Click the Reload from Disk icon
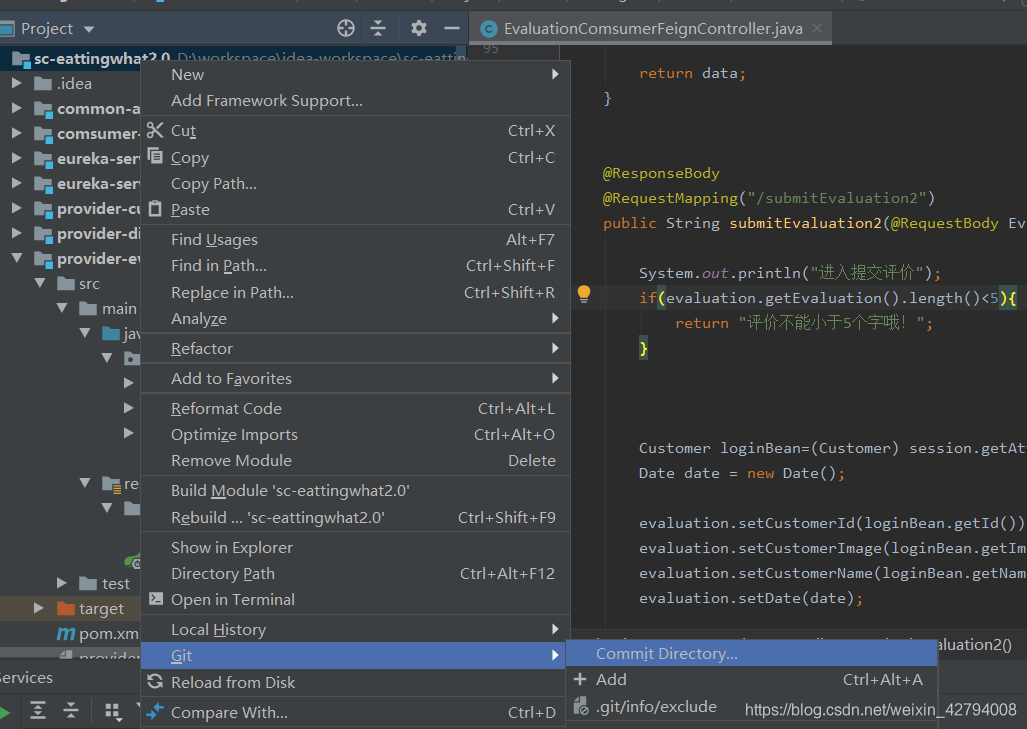Screen dimensions: 1027x729 click(155, 682)
